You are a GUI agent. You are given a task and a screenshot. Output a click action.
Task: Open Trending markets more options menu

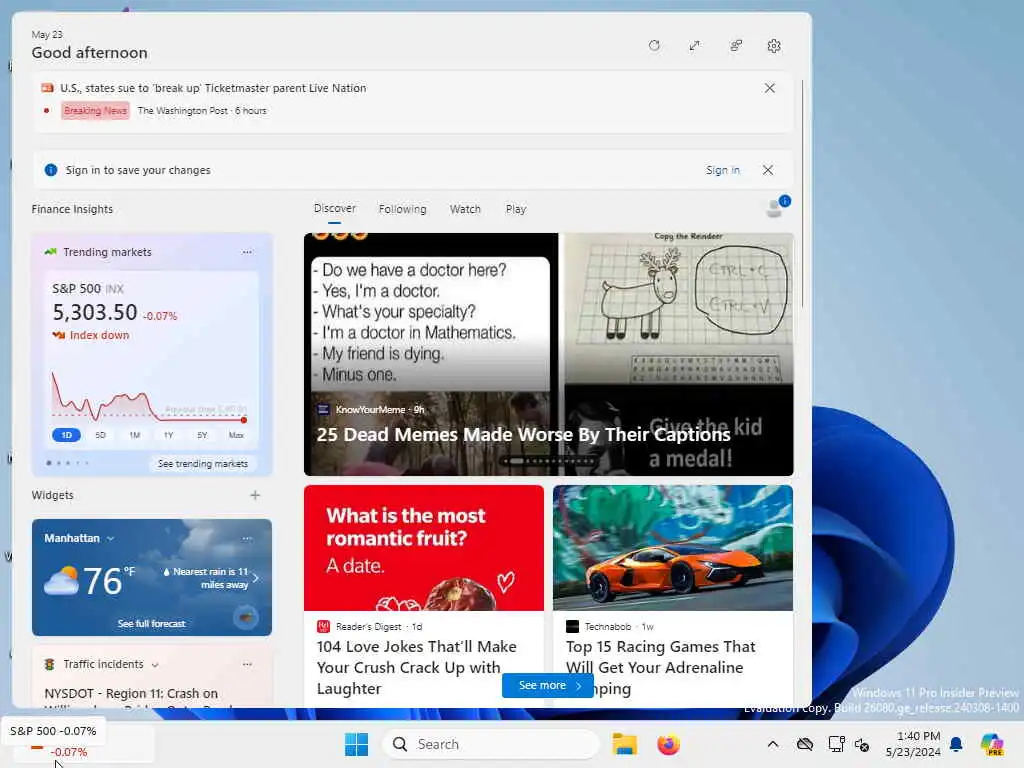point(247,252)
